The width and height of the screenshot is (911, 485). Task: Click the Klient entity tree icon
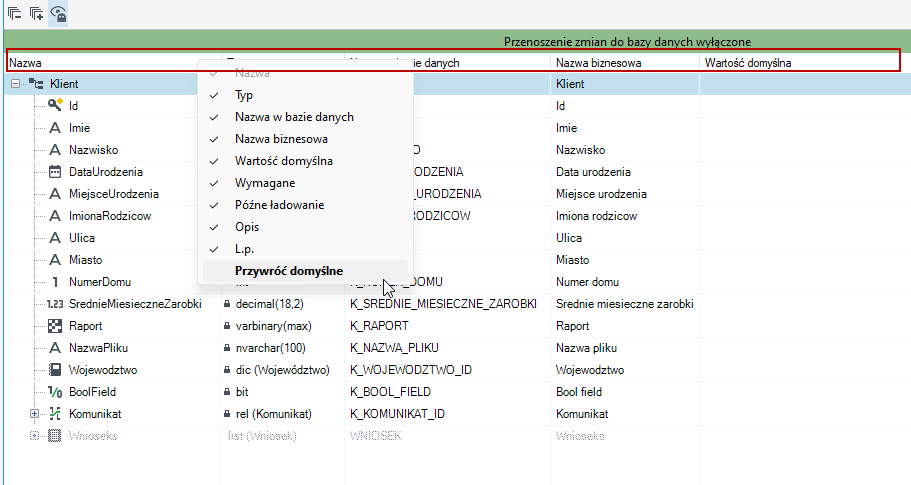point(36,84)
